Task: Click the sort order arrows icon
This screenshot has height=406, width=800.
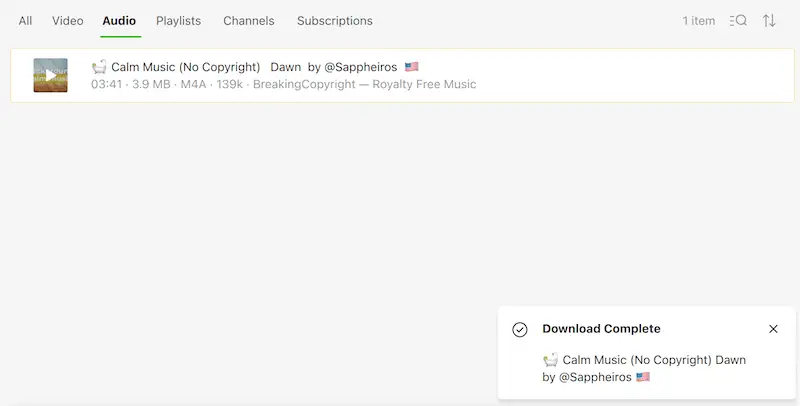Action: tap(769, 21)
